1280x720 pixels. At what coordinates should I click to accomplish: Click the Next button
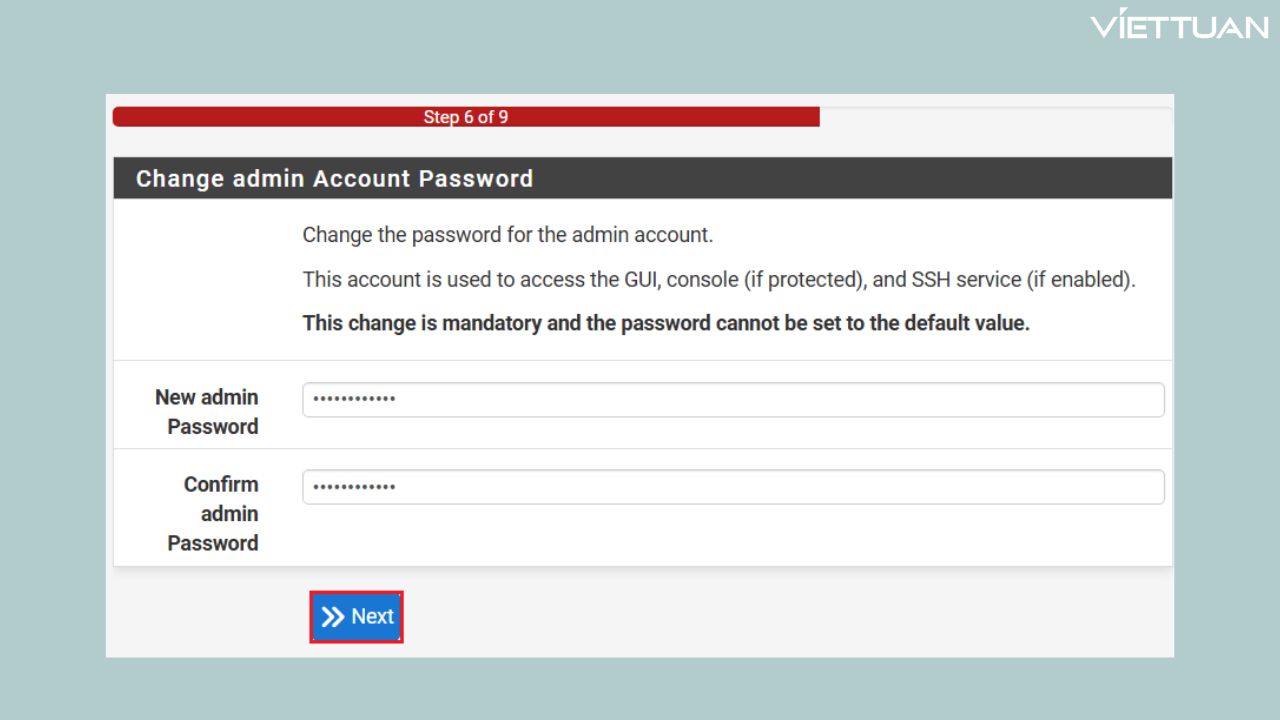pos(357,616)
